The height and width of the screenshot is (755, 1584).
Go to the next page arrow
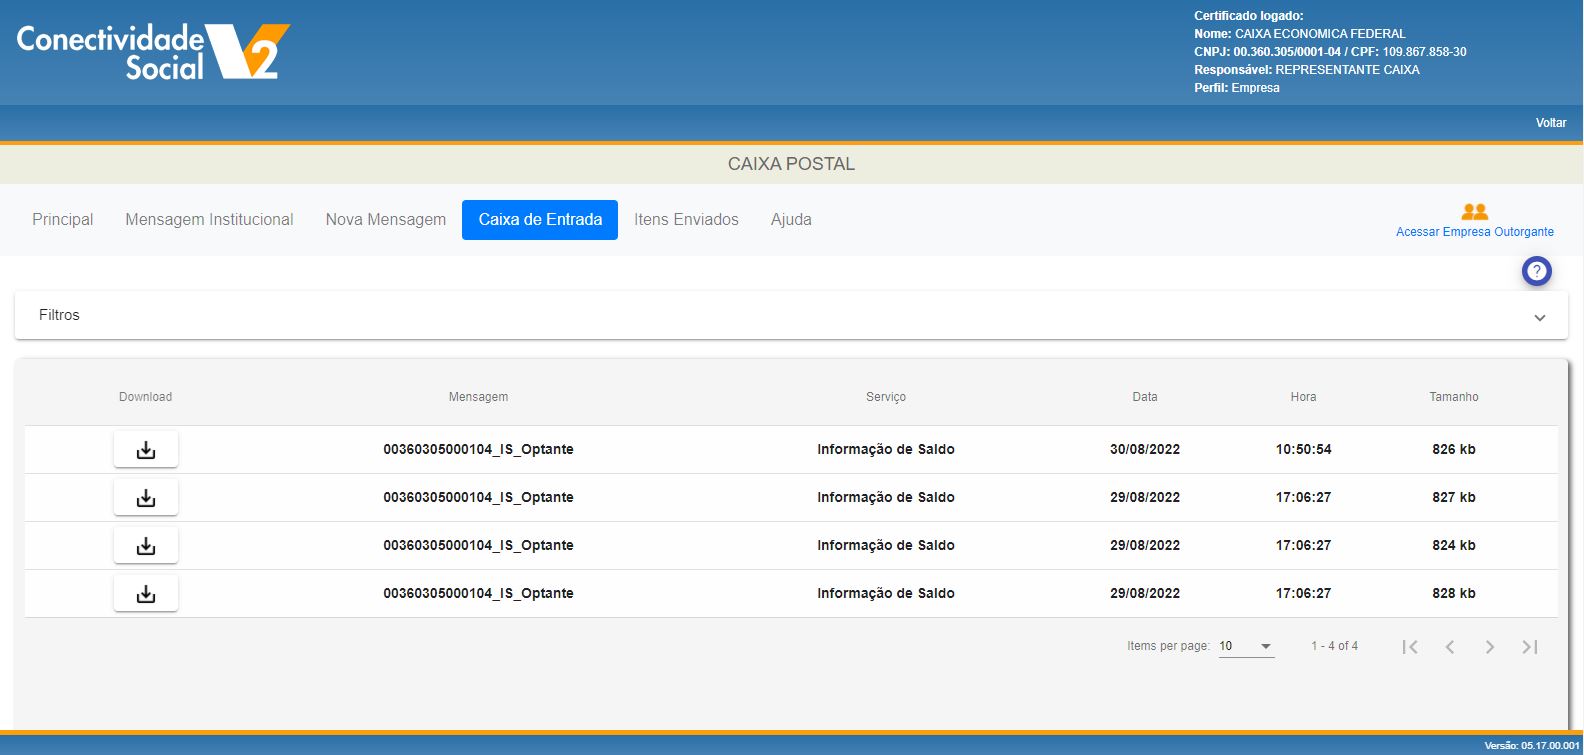pyautogui.click(x=1490, y=647)
